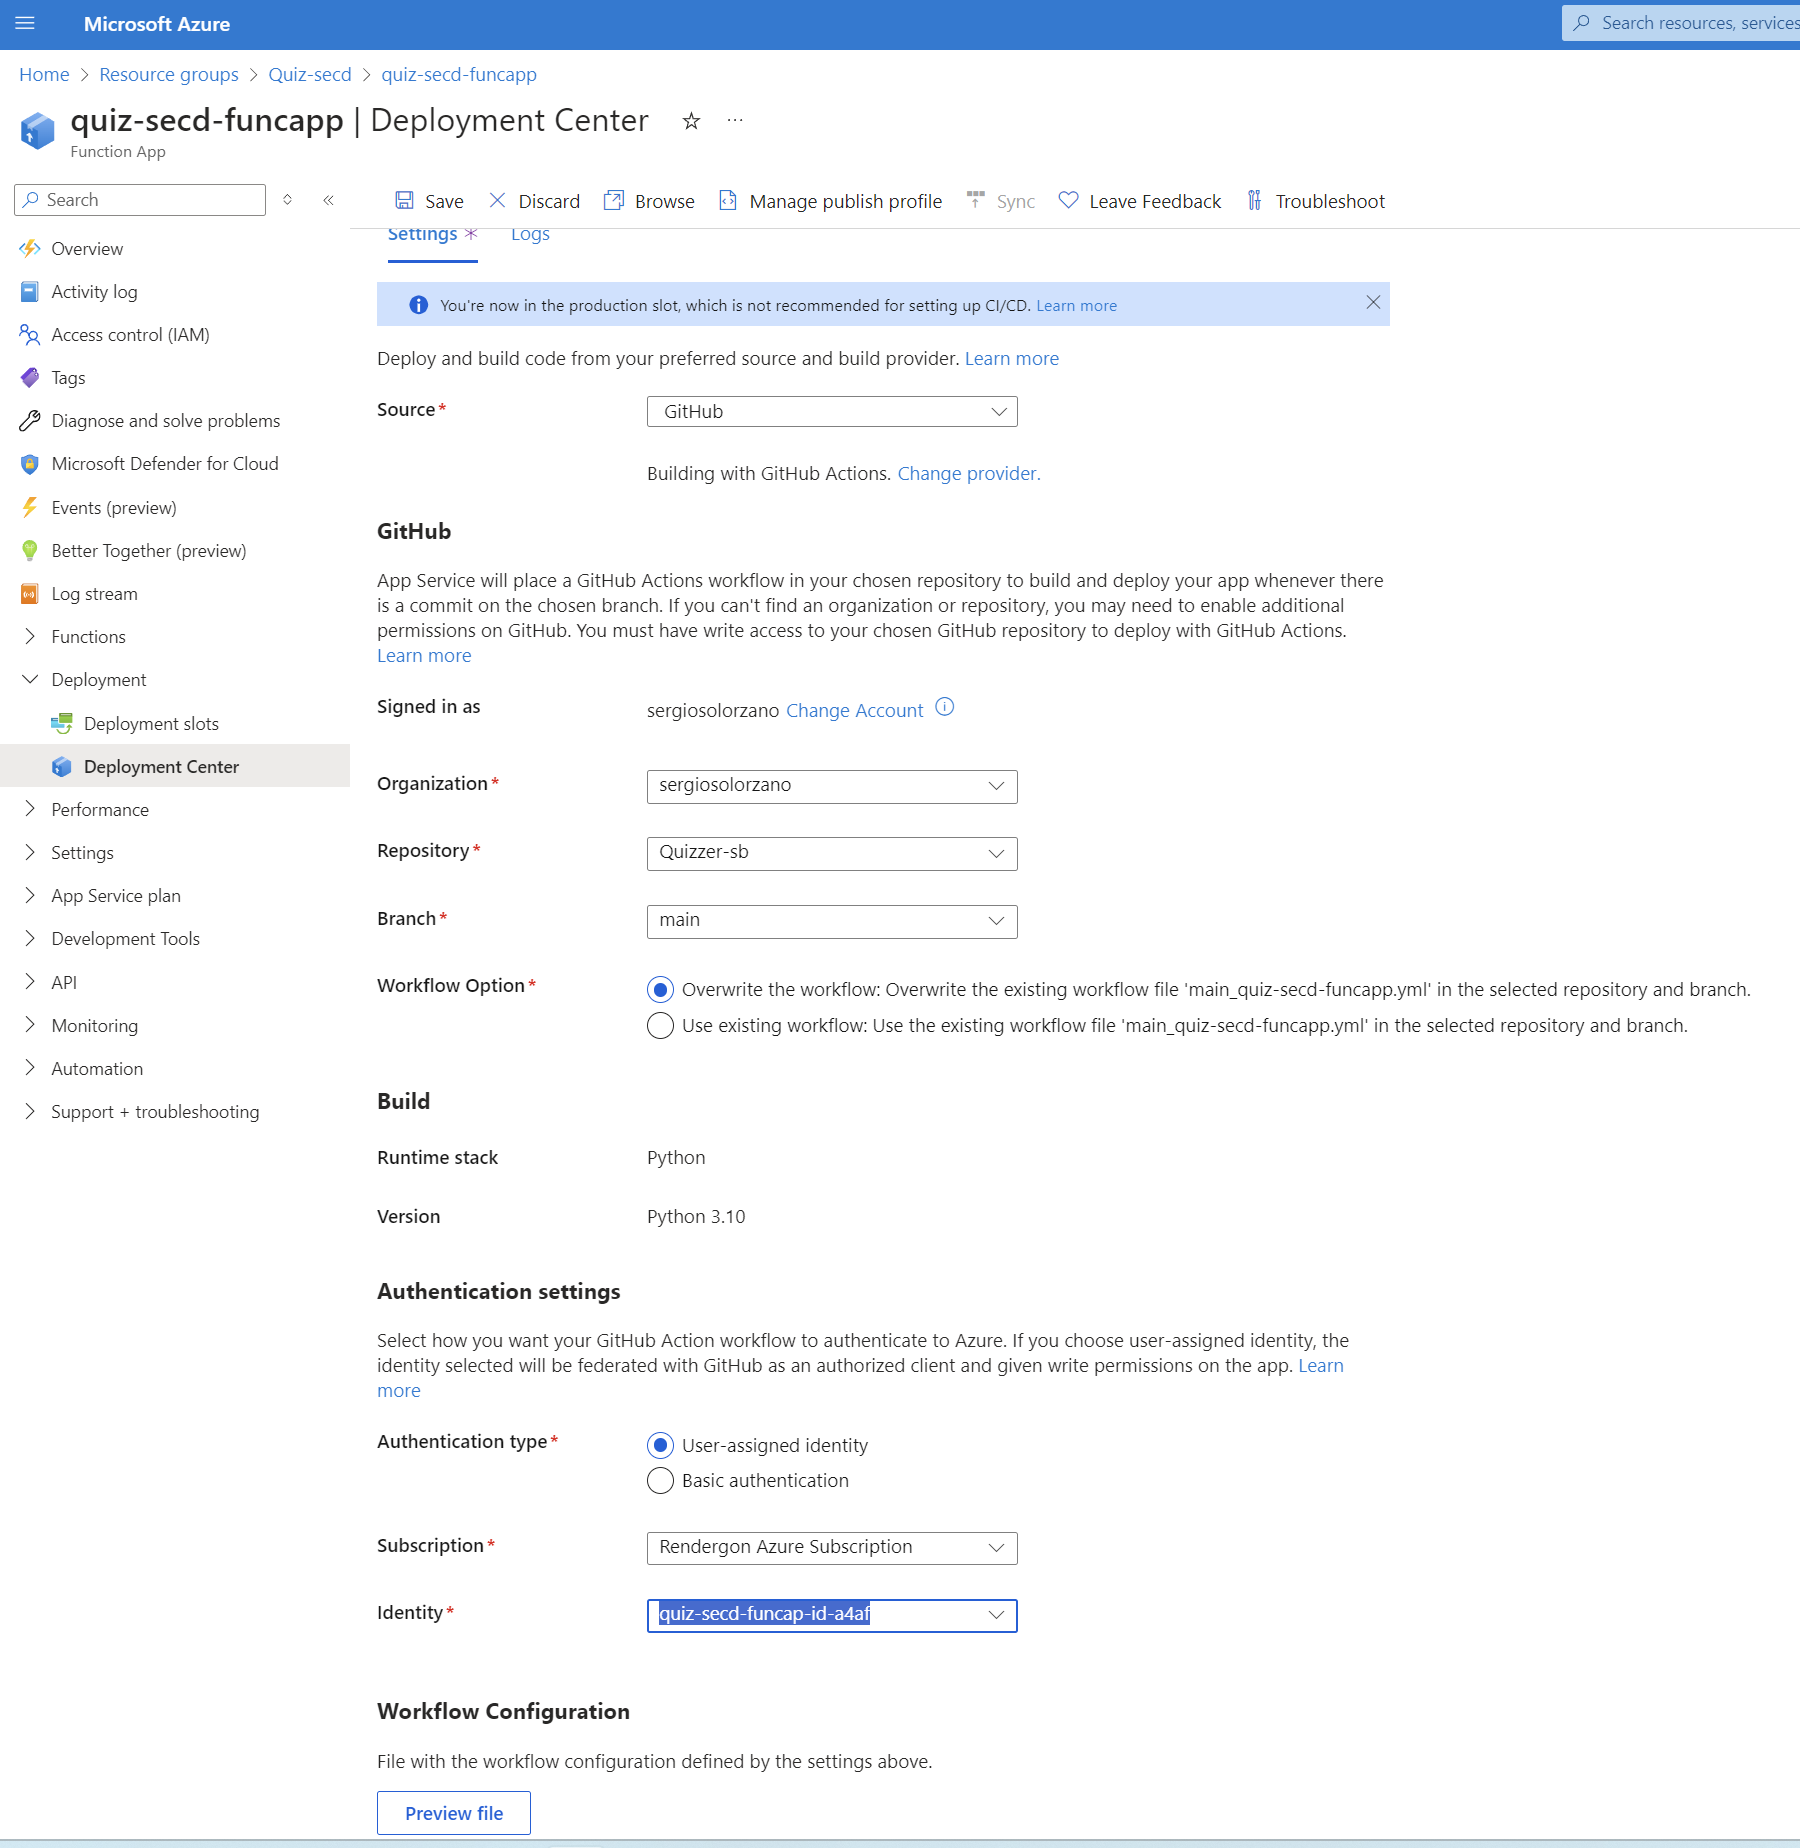Open the more options ellipsis in header
The height and width of the screenshot is (1848, 1800).
pyautogui.click(x=735, y=120)
